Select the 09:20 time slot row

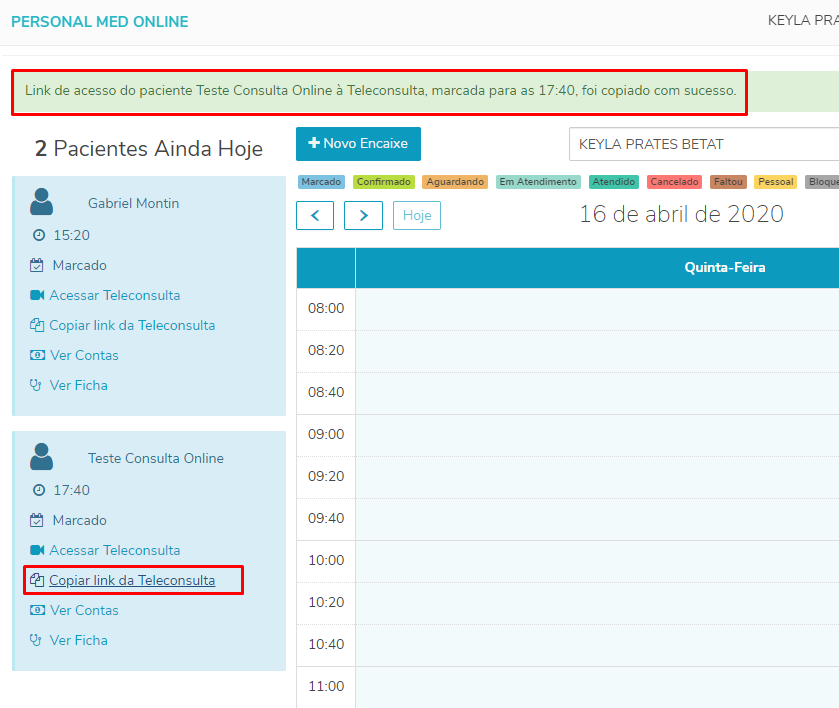click(597, 477)
